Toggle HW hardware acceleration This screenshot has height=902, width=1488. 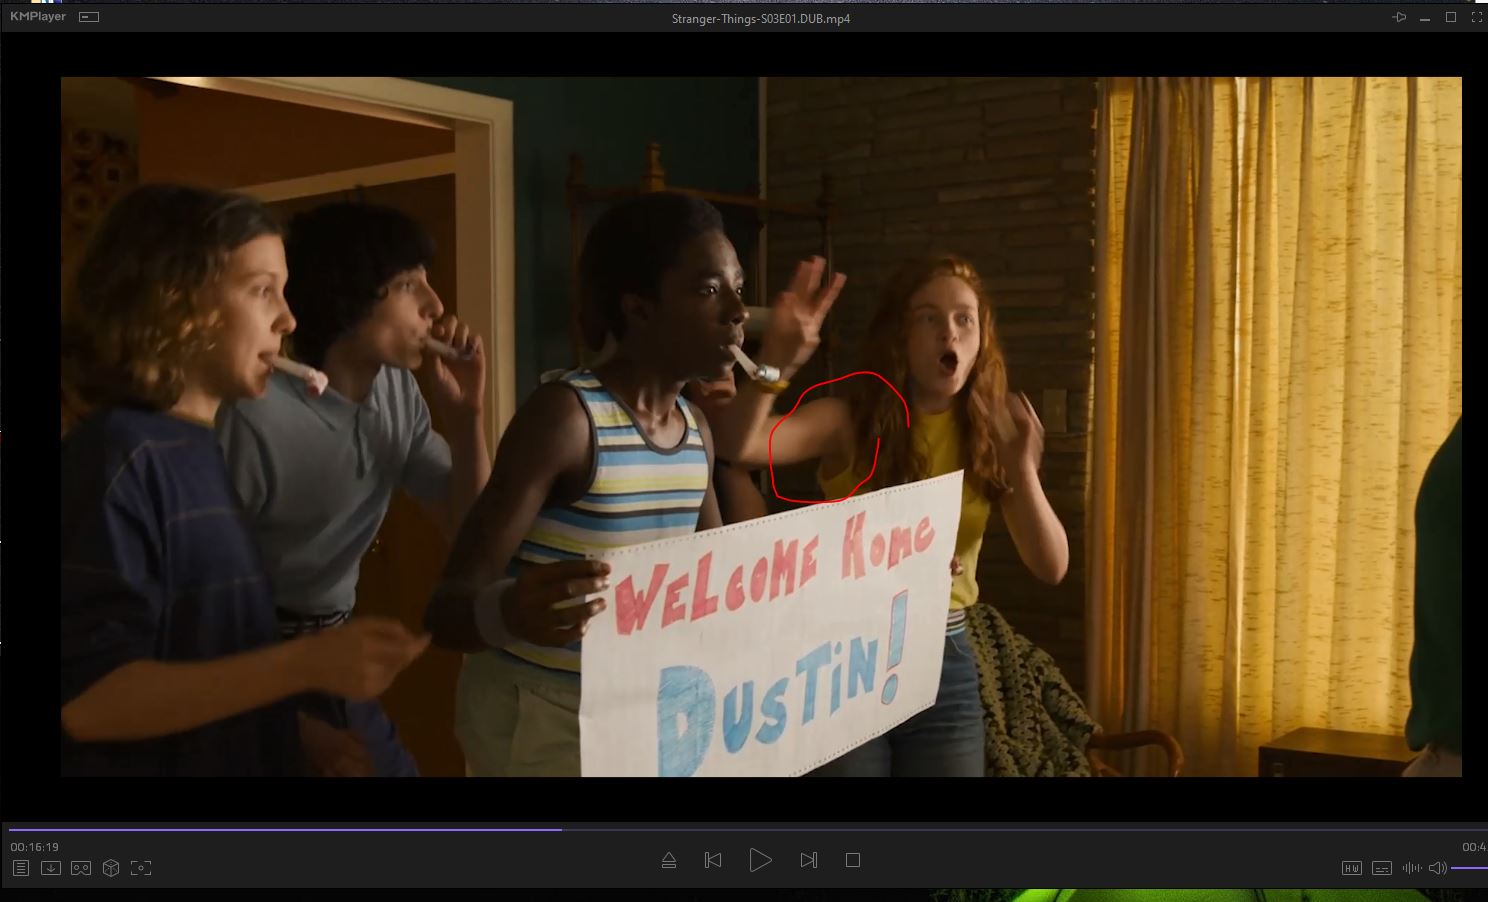1351,868
